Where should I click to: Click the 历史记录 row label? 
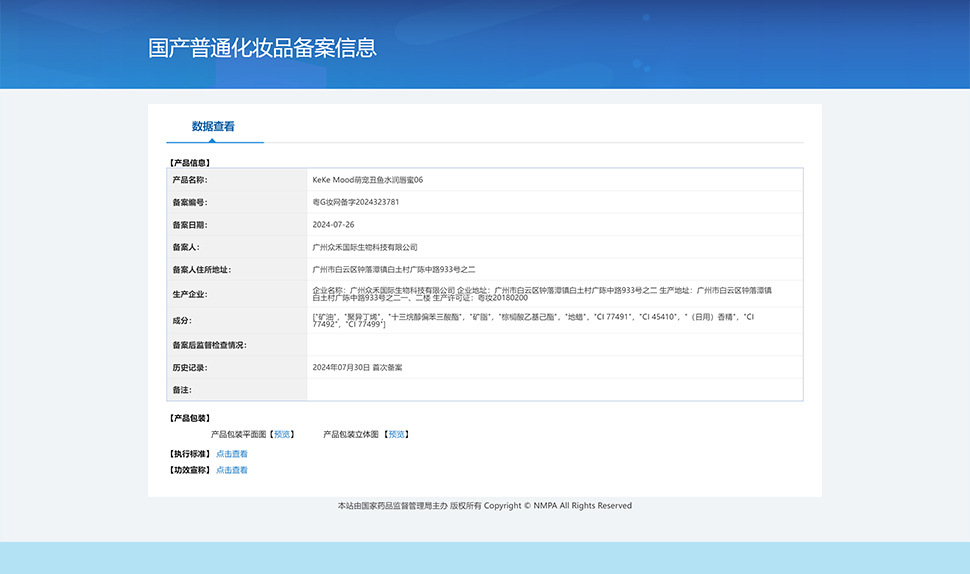190,367
